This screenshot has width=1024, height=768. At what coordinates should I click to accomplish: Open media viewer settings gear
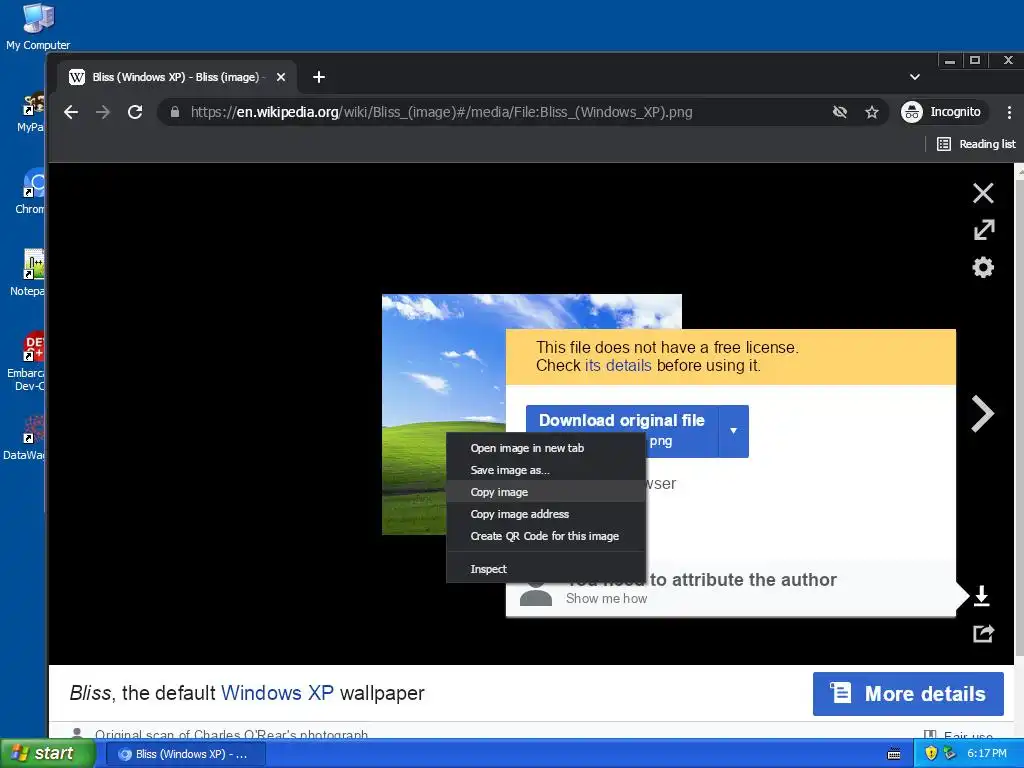(983, 267)
